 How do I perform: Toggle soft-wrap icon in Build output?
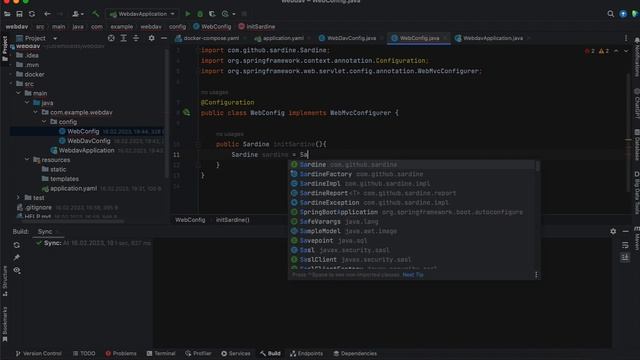(x=625, y=245)
